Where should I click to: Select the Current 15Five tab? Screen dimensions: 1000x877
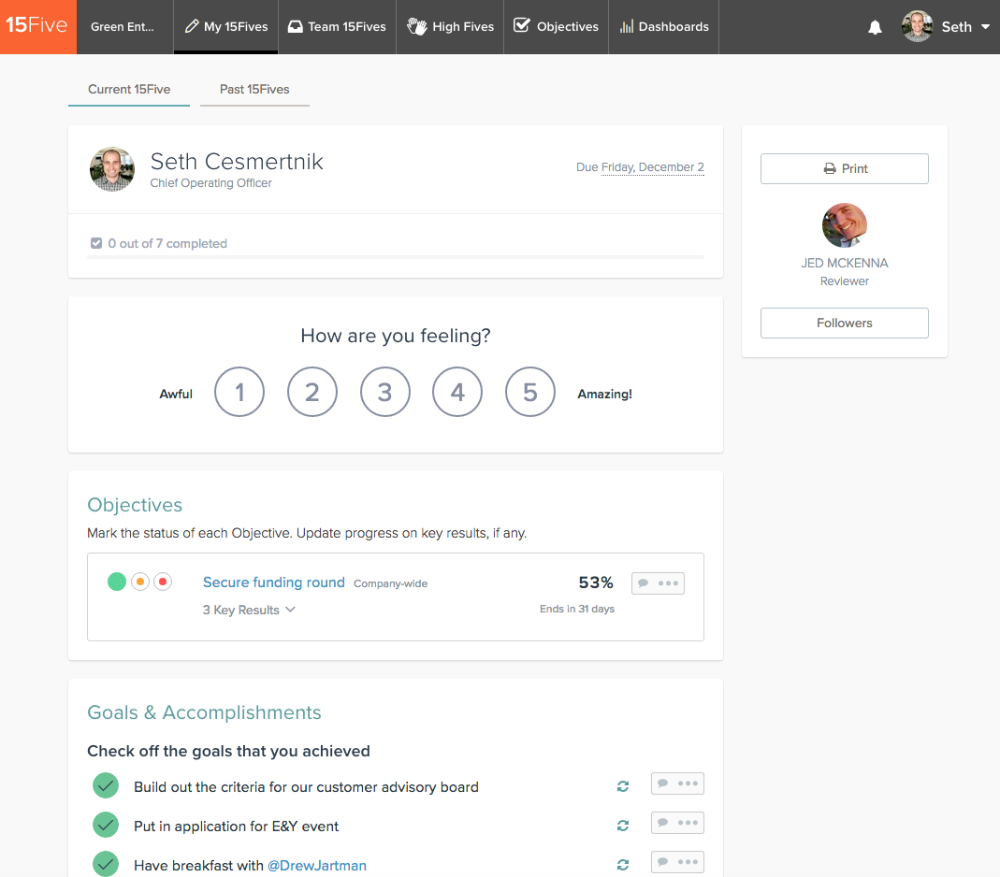click(x=129, y=89)
